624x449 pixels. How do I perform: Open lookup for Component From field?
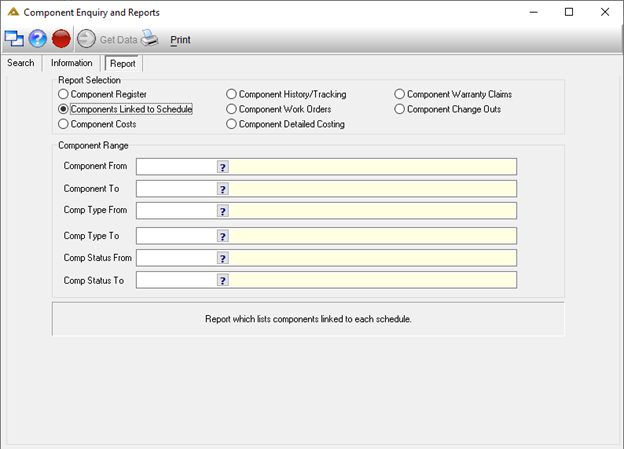(222, 167)
